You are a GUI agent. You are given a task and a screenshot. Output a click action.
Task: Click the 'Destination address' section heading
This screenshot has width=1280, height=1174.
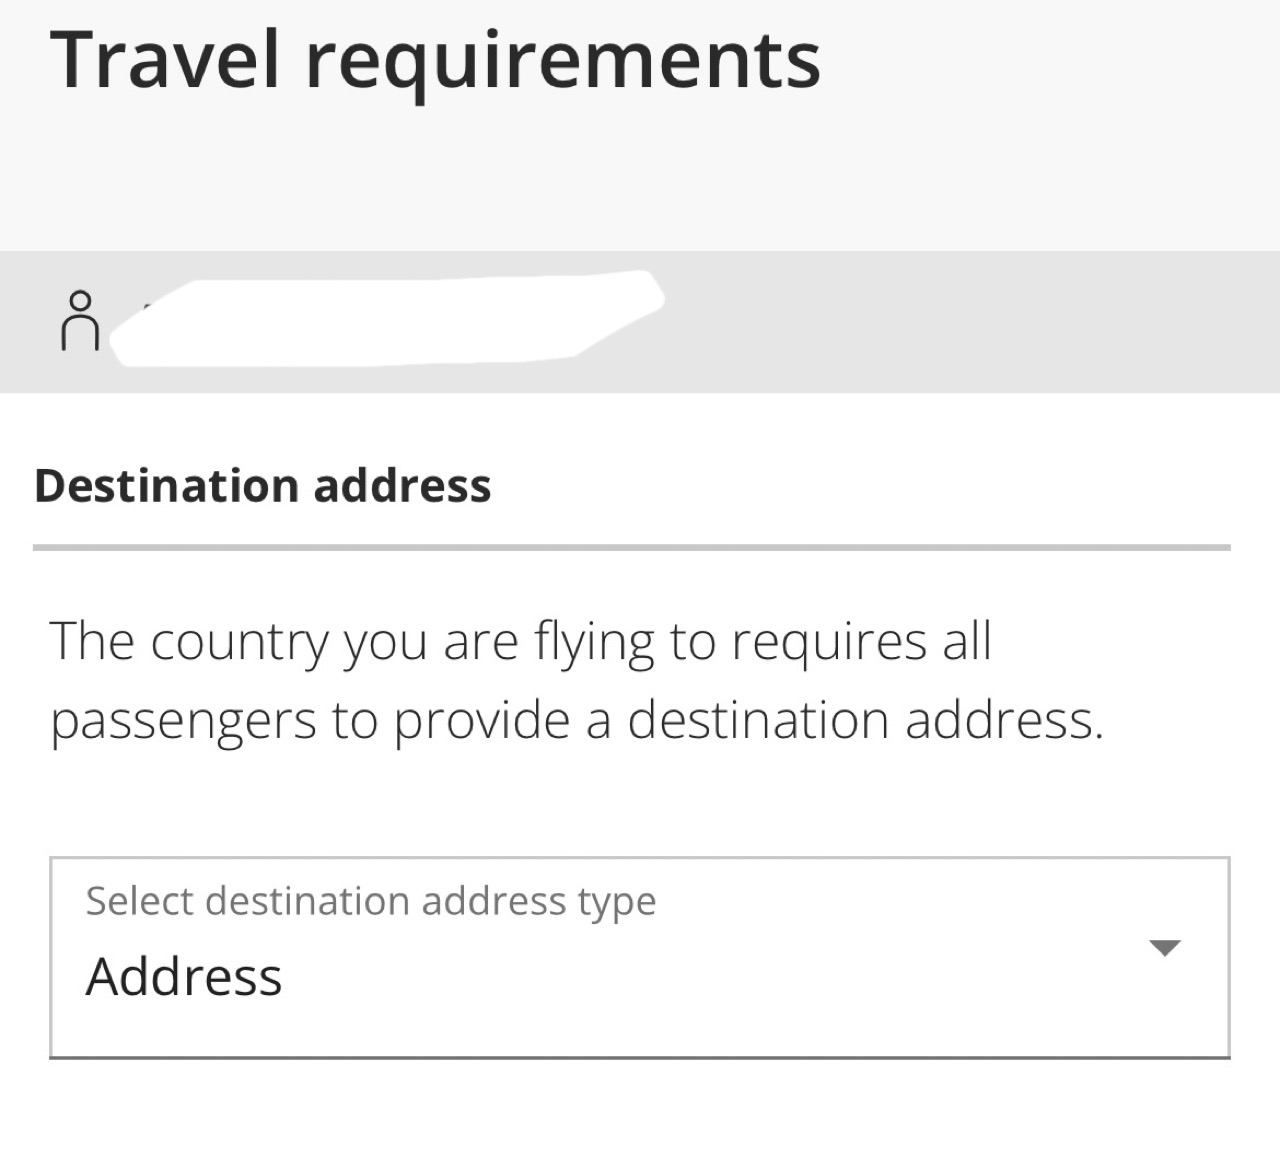click(x=263, y=486)
